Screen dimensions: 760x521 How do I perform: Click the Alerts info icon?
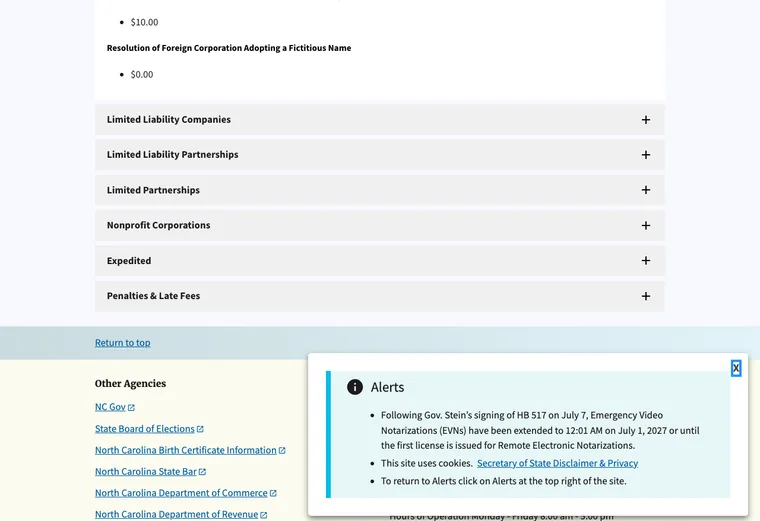point(355,387)
